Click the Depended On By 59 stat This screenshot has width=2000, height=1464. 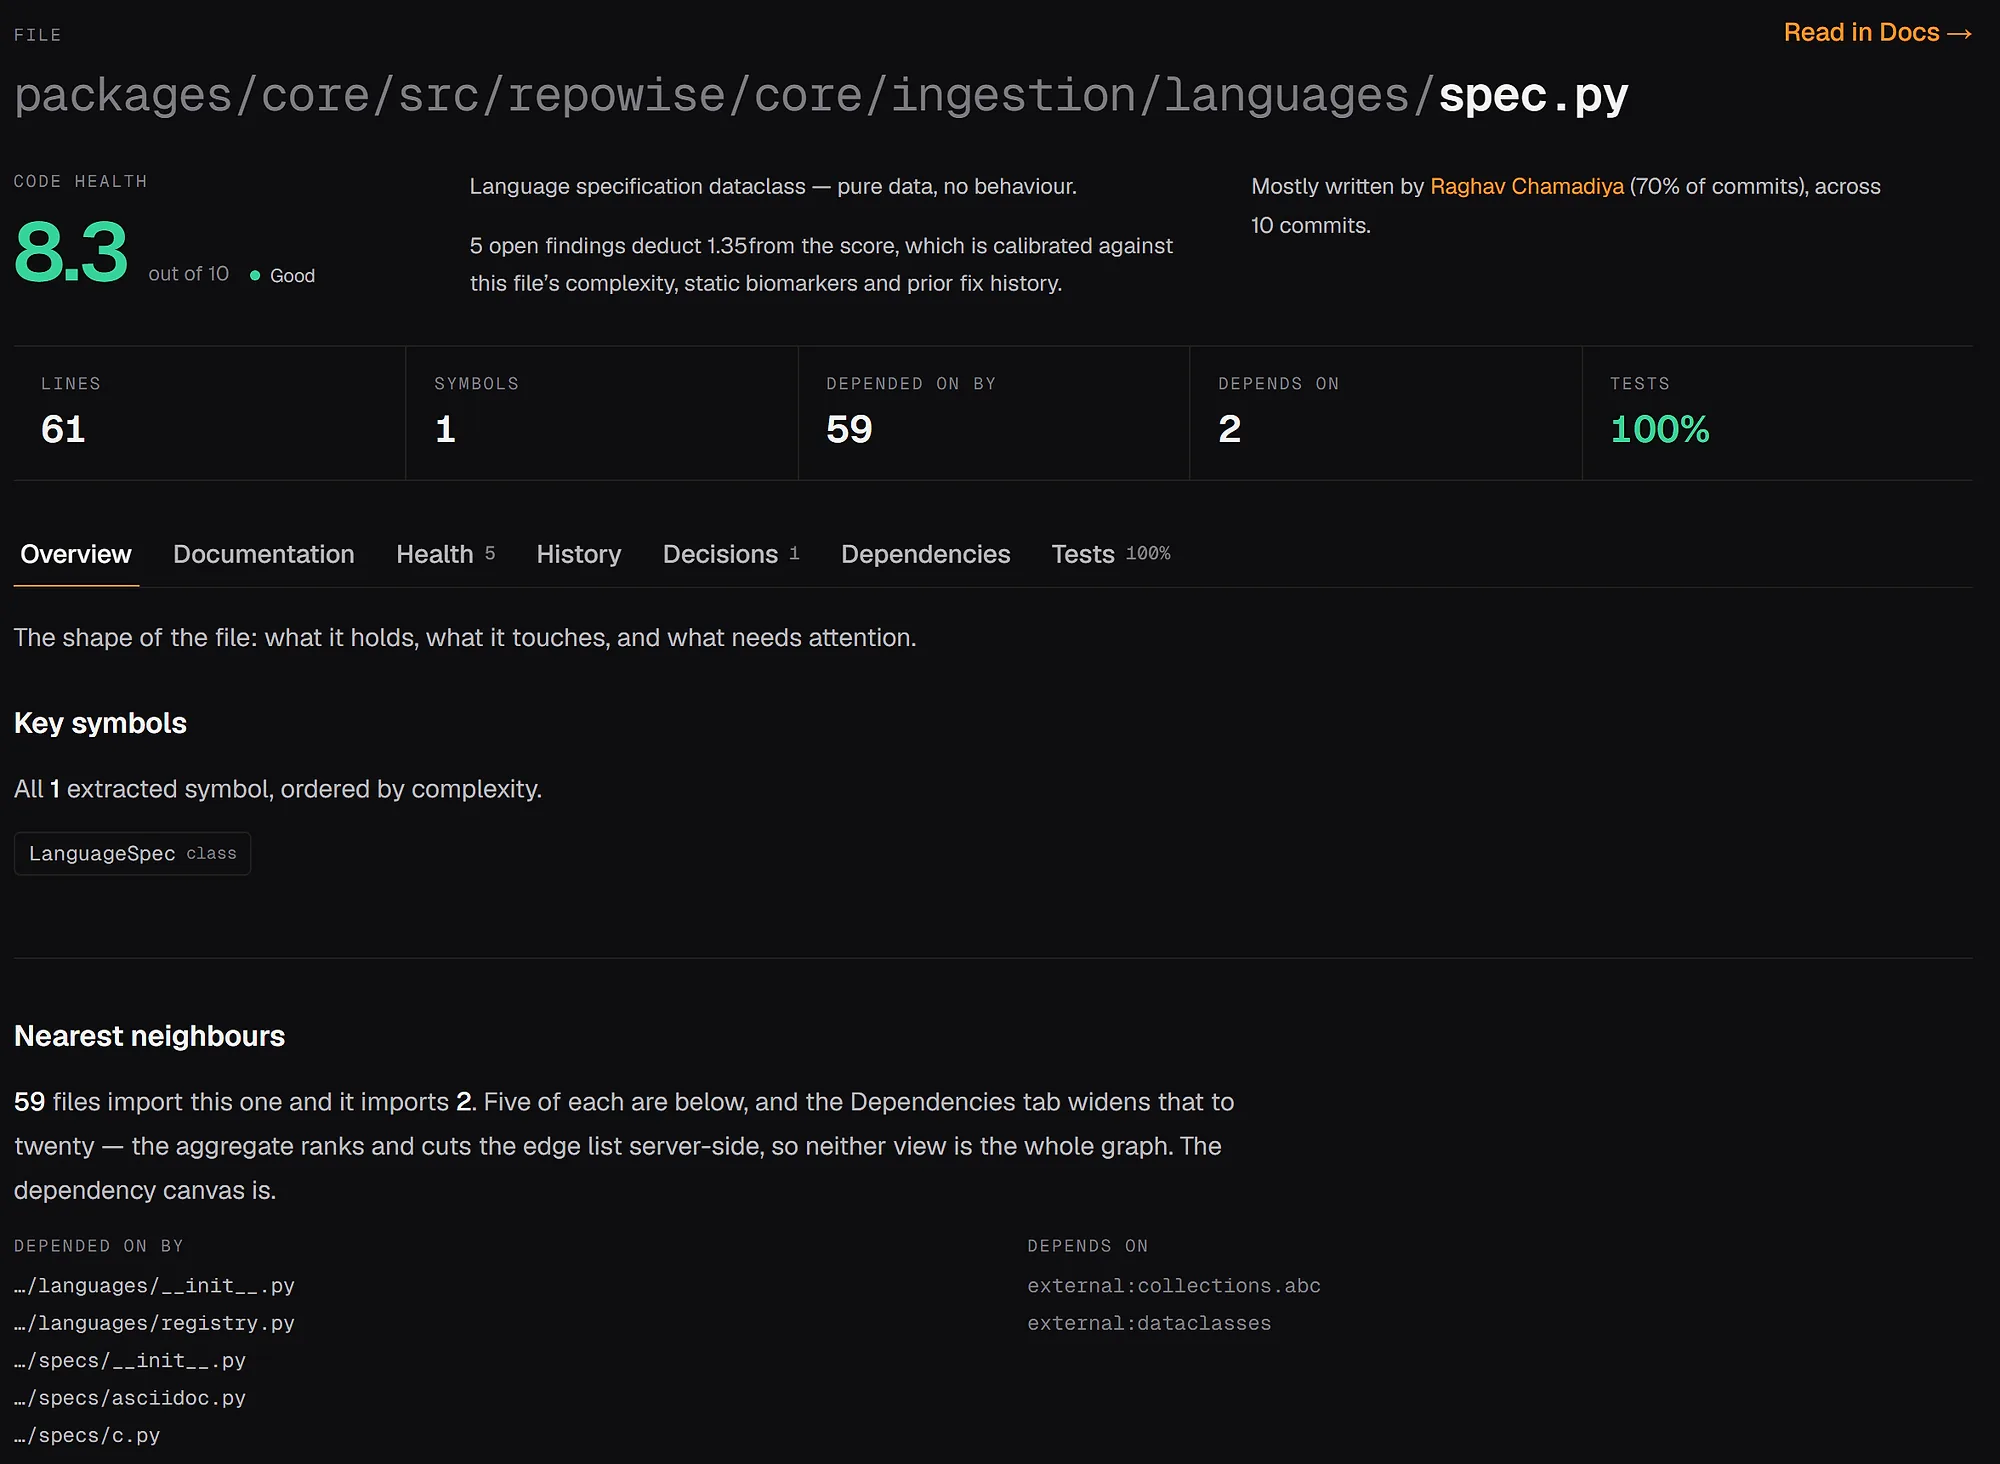click(x=994, y=413)
